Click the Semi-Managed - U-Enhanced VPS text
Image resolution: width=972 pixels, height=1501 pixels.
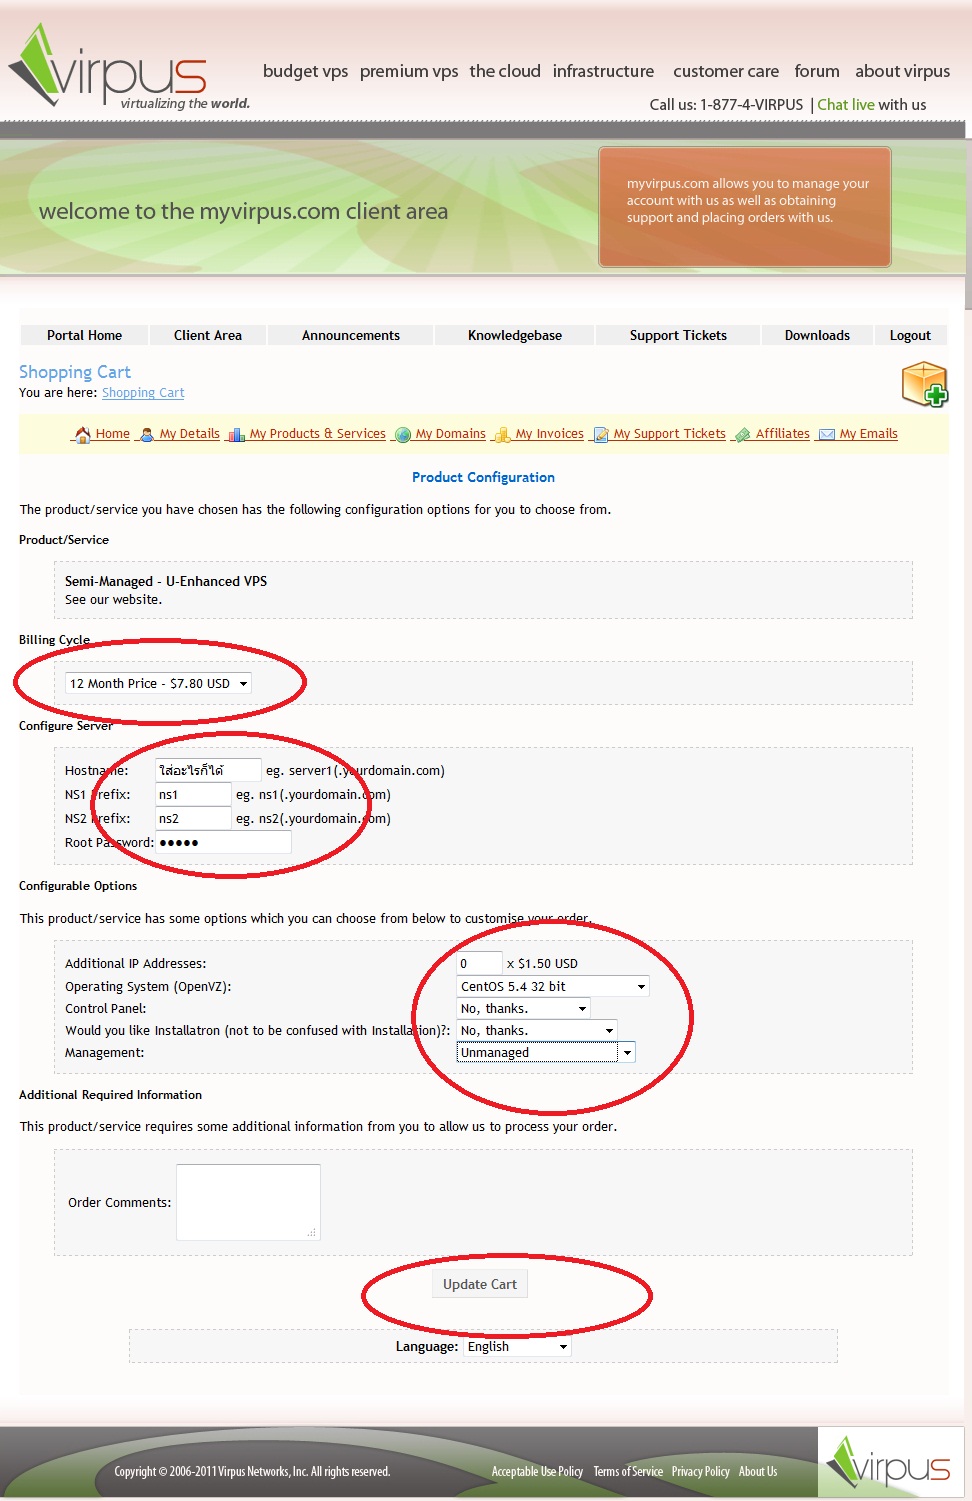(x=166, y=581)
